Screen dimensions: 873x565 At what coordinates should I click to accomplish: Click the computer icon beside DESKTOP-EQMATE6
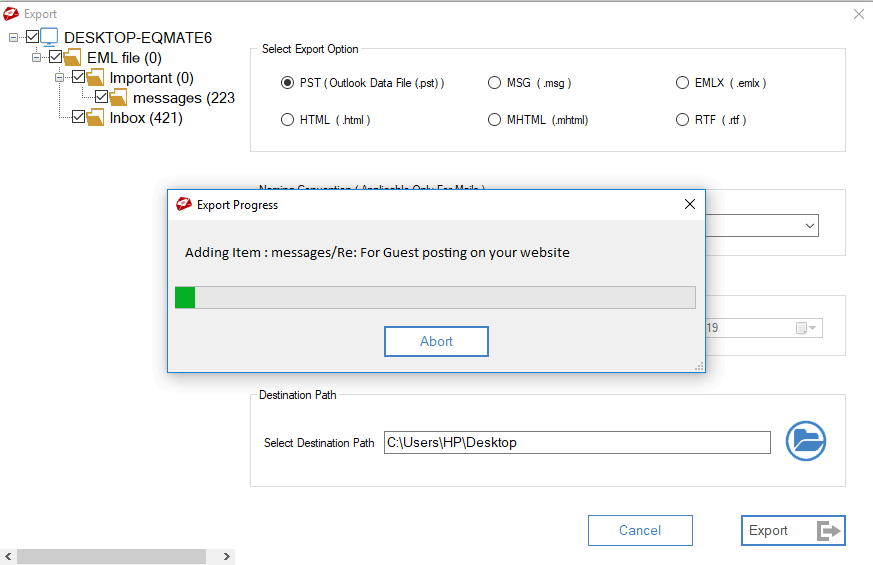coord(49,38)
